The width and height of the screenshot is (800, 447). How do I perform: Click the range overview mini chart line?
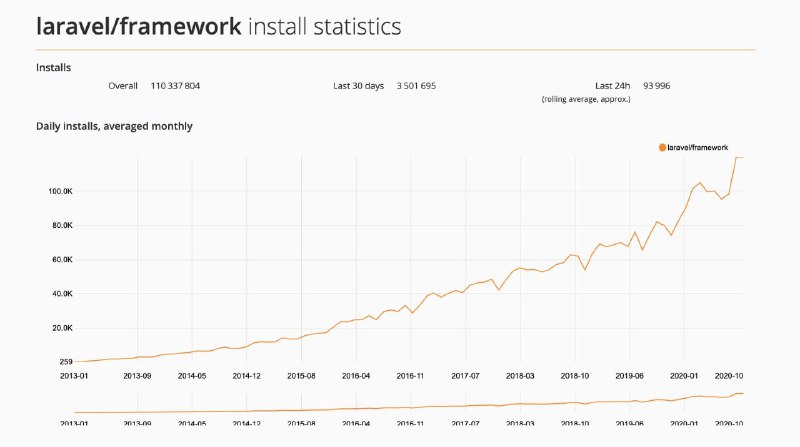pyautogui.click(x=409, y=404)
